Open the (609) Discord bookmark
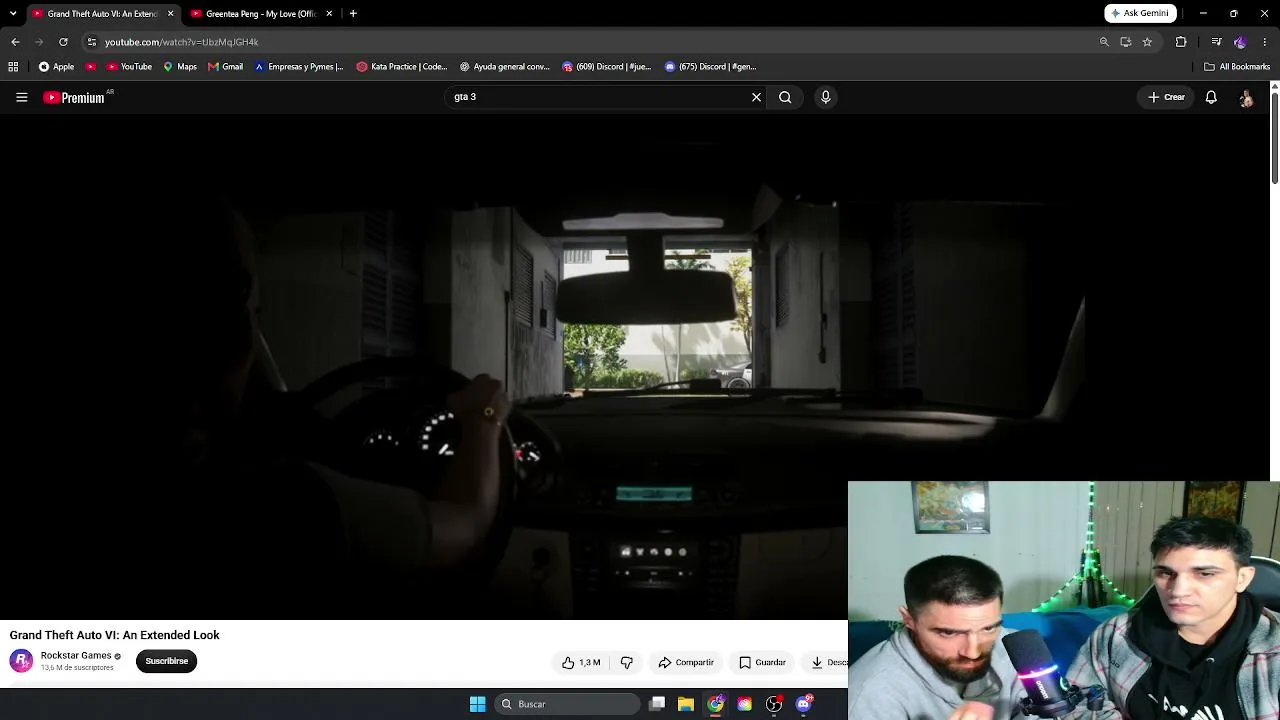 point(606,67)
